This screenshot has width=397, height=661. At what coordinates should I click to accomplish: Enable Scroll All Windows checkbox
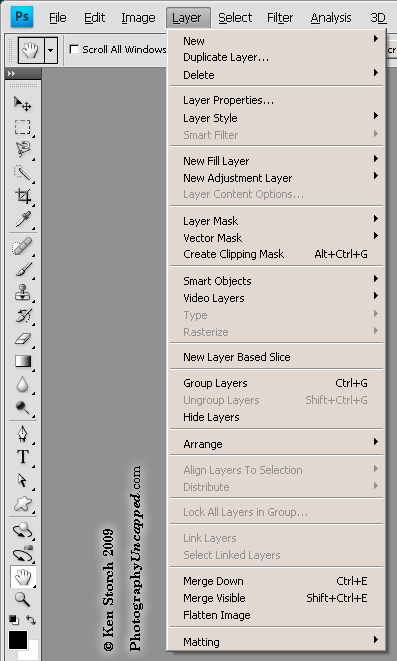pos(74,49)
